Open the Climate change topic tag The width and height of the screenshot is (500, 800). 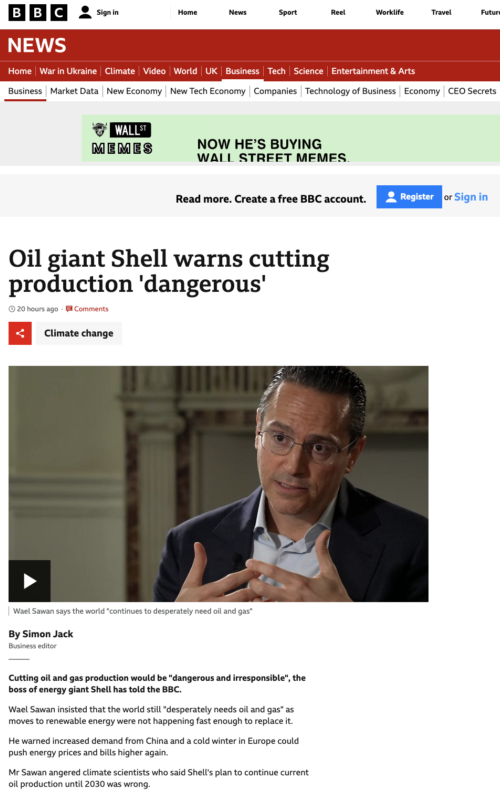tap(79, 333)
